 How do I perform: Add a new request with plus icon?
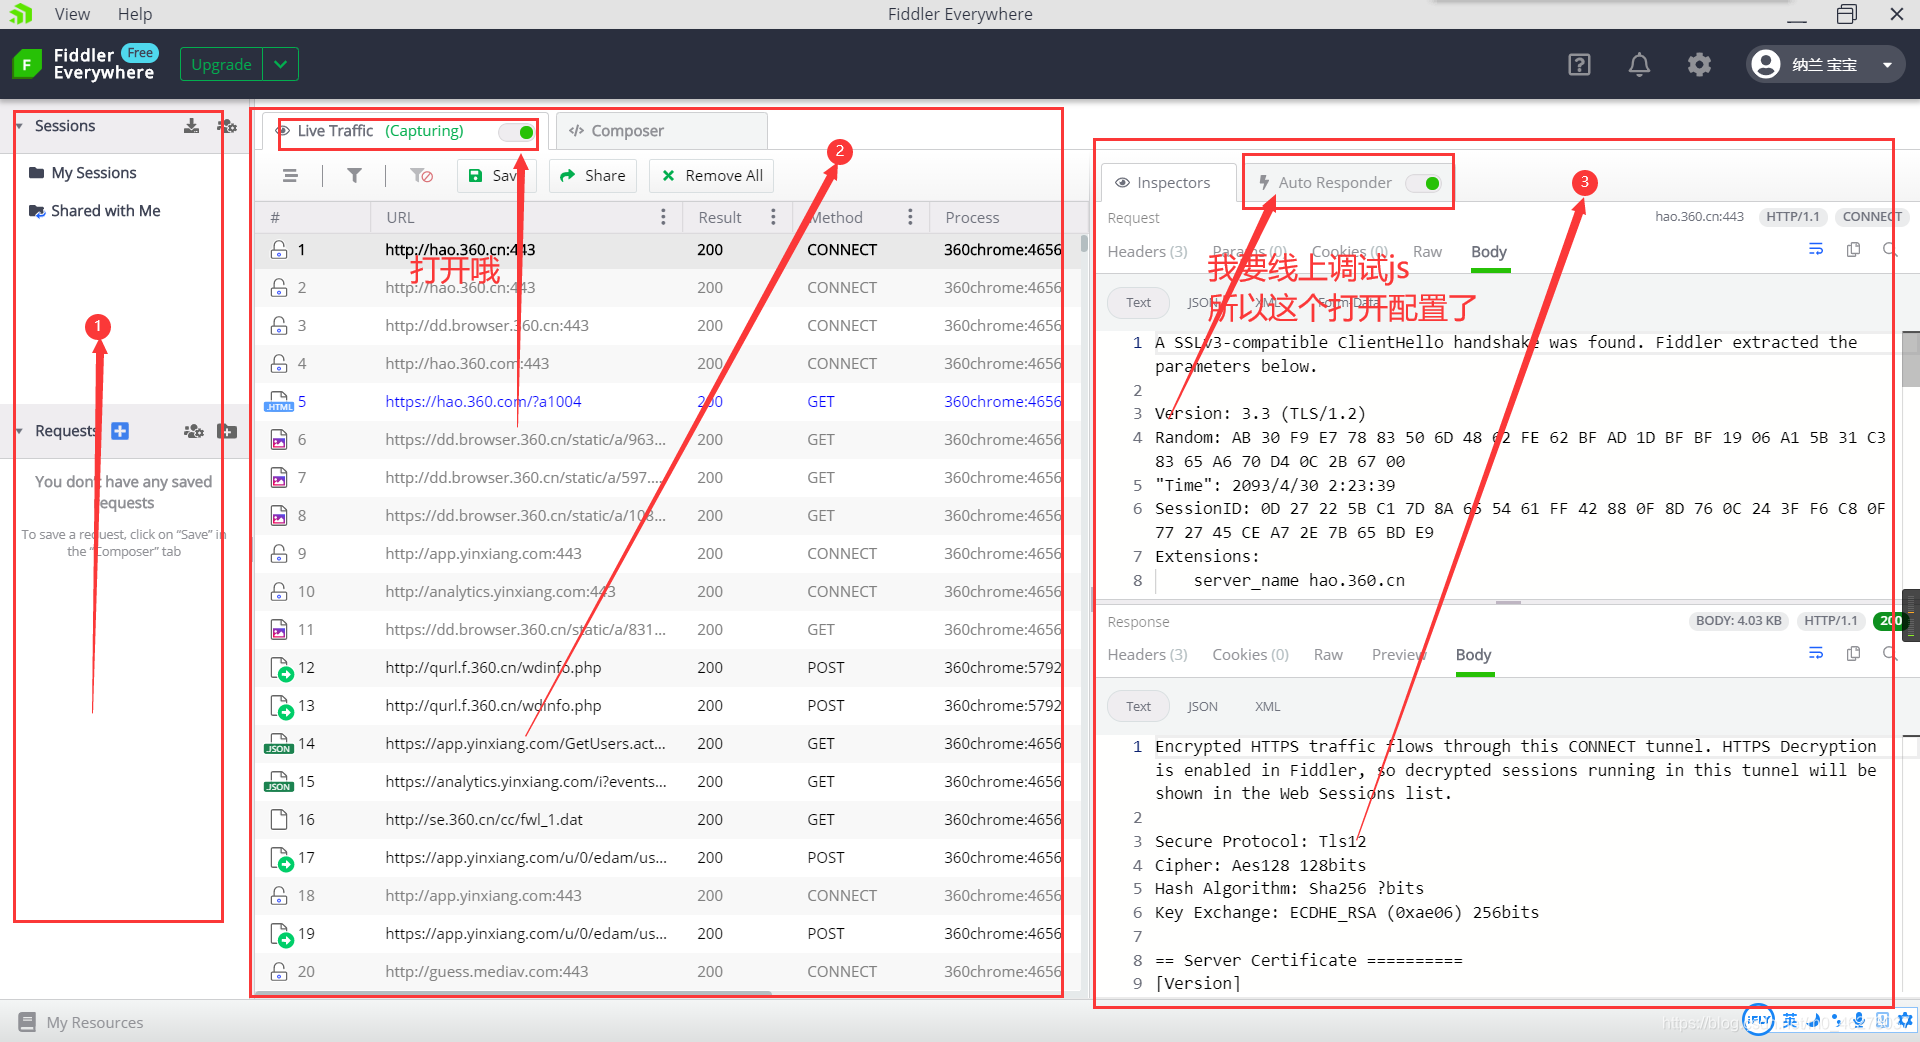coord(120,431)
